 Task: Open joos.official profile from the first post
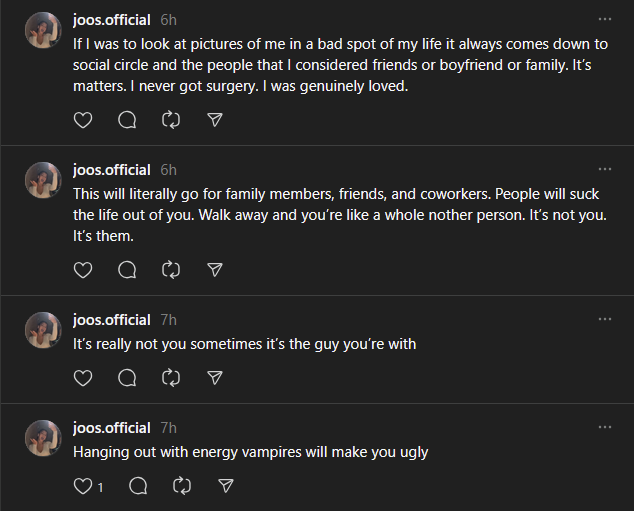pos(112,20)
